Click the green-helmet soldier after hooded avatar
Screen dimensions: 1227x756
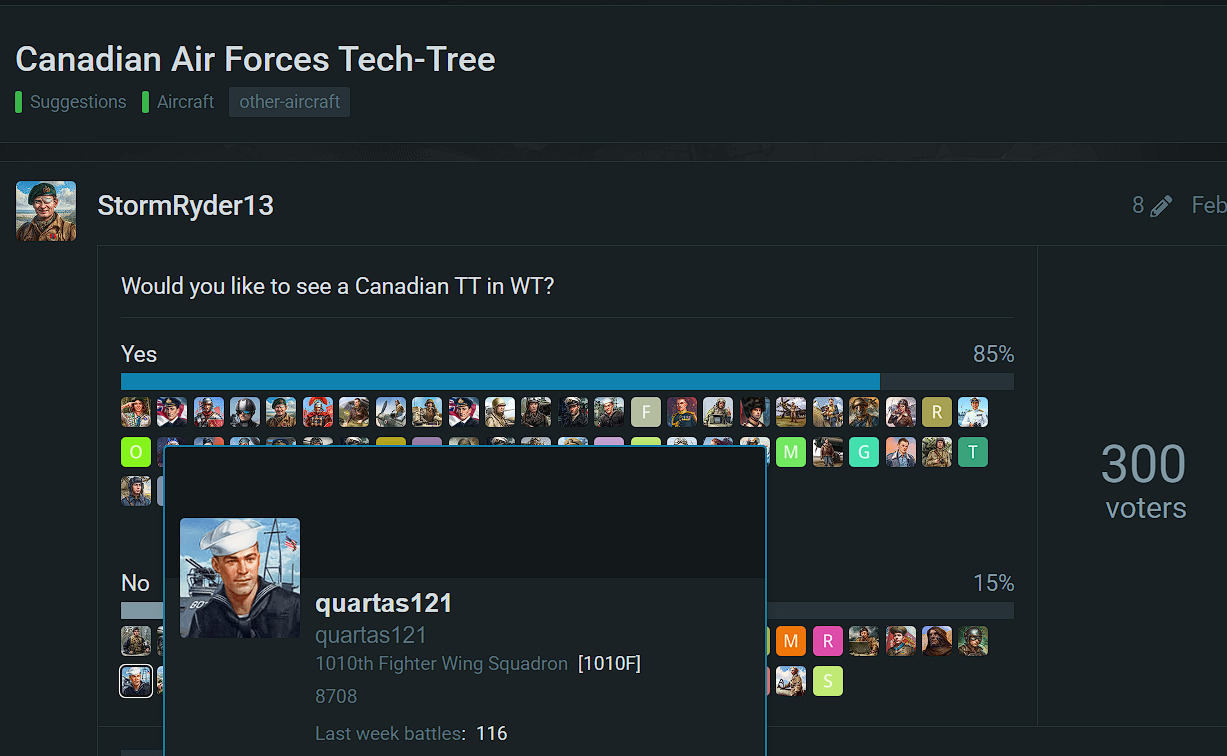tap(973, 641)
